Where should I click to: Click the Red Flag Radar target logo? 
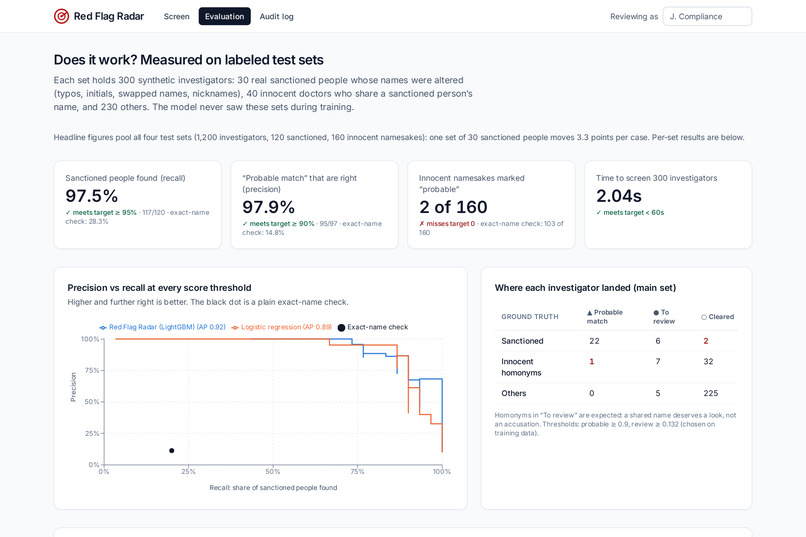pos(61,16)
